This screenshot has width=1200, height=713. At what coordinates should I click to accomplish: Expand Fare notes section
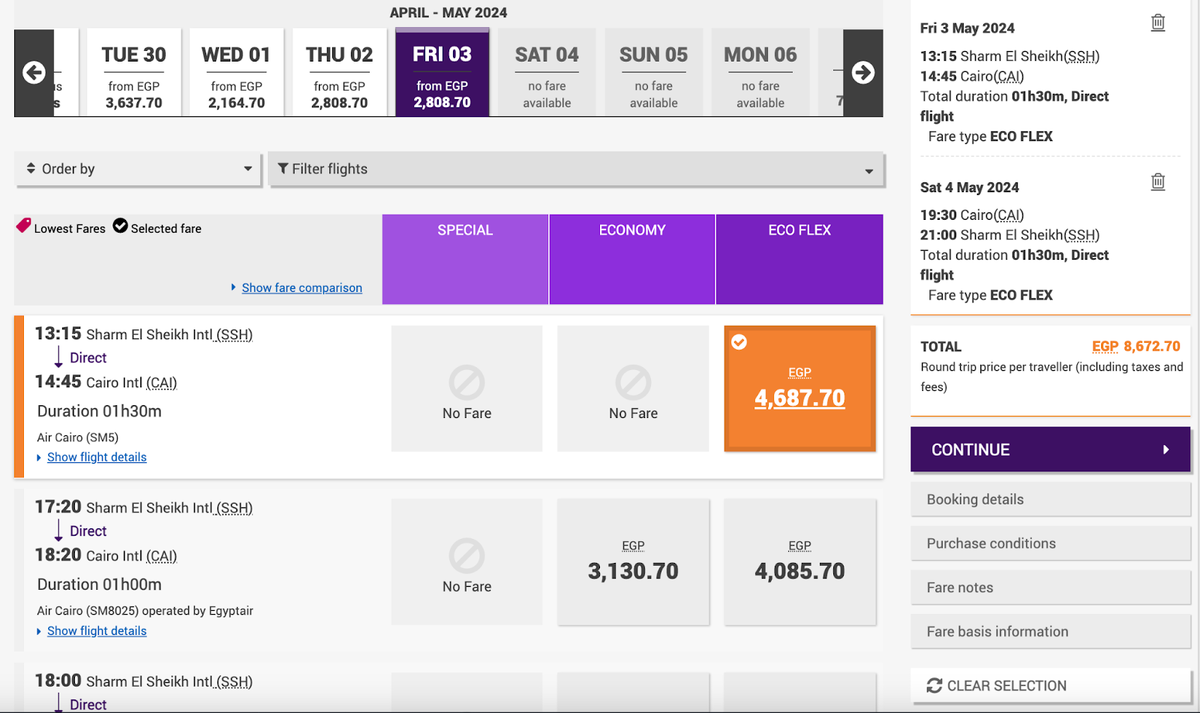[1050, 588]
